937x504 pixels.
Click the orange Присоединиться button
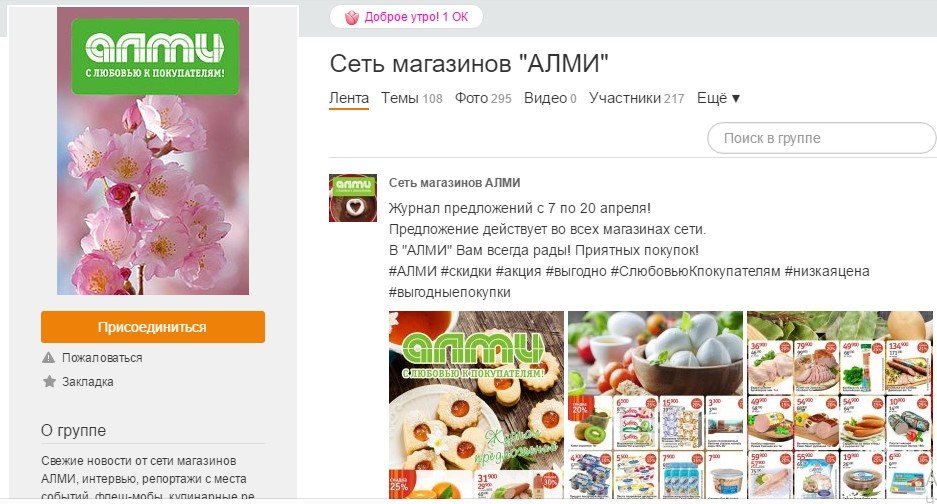pos(153,327)
